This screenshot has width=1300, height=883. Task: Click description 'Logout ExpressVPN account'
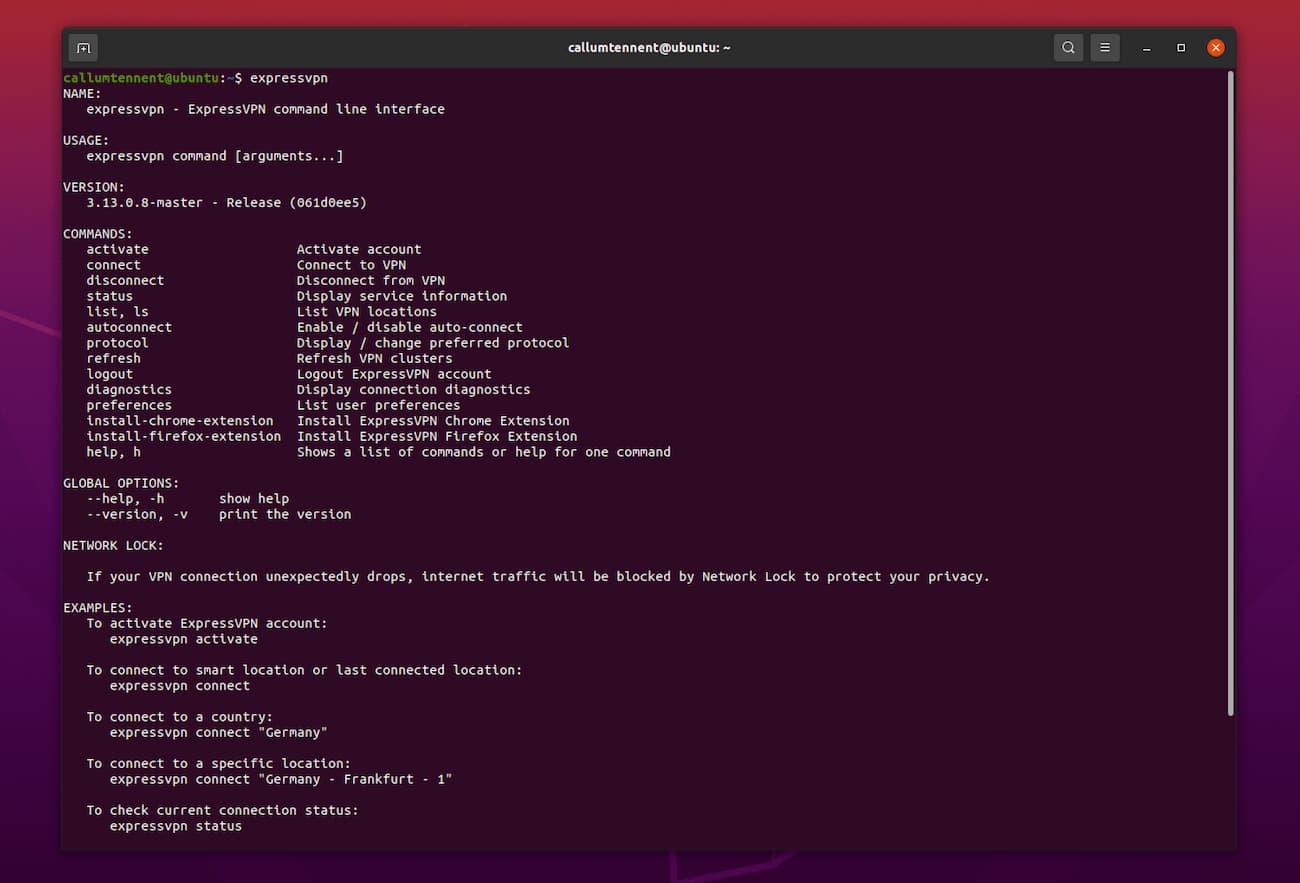(x=394, y=374)
